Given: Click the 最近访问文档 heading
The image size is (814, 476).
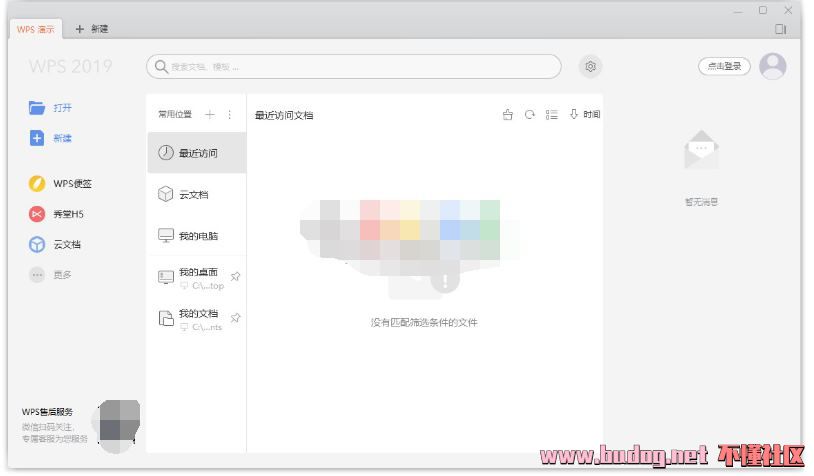Looking at the screenshot, I should point(284,115).
